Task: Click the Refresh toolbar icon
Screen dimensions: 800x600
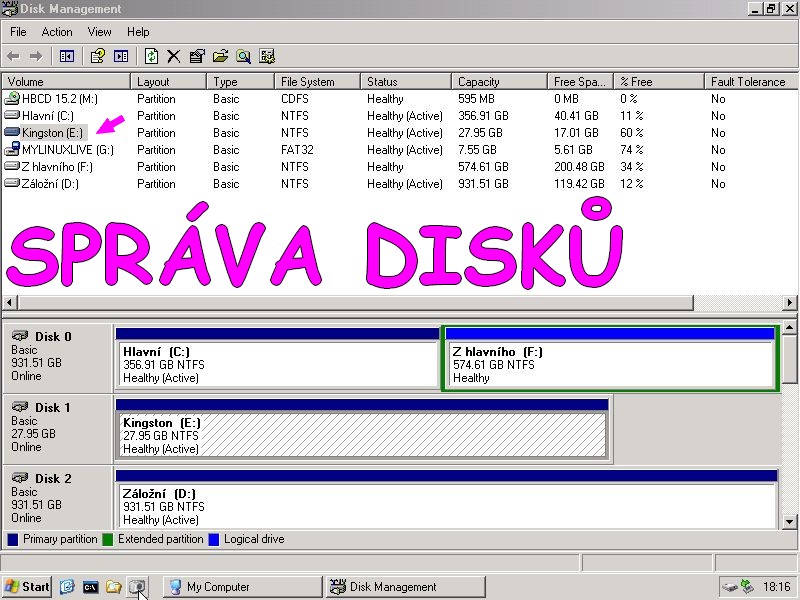Action: [x=151, y=56]
